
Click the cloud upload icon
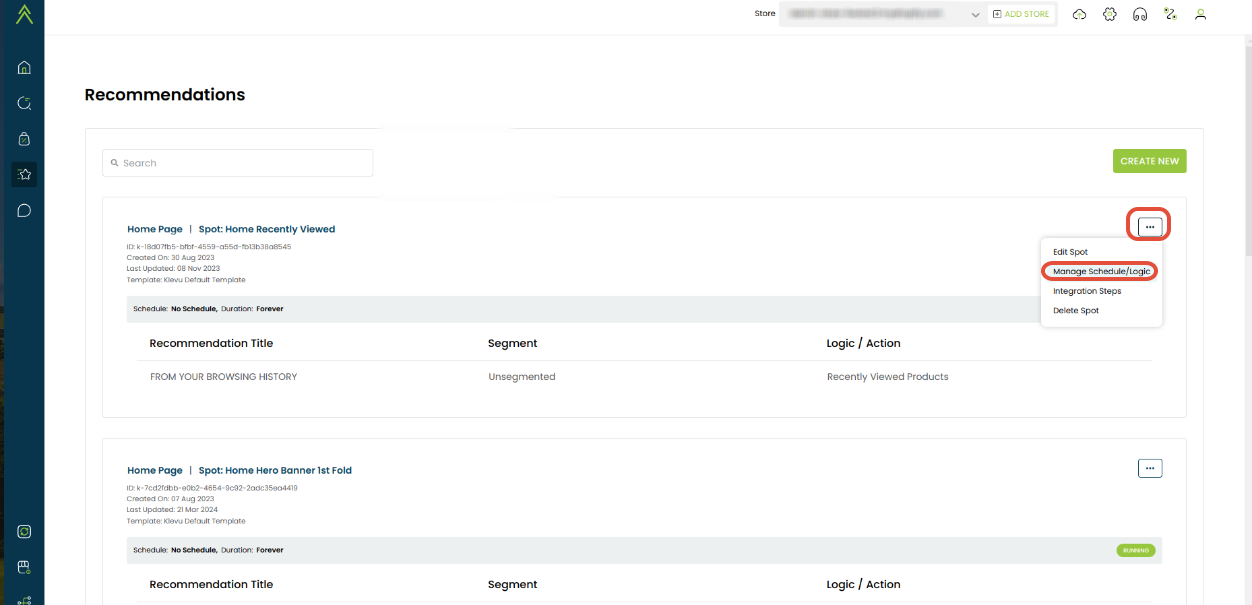(x=1079, y=15)
